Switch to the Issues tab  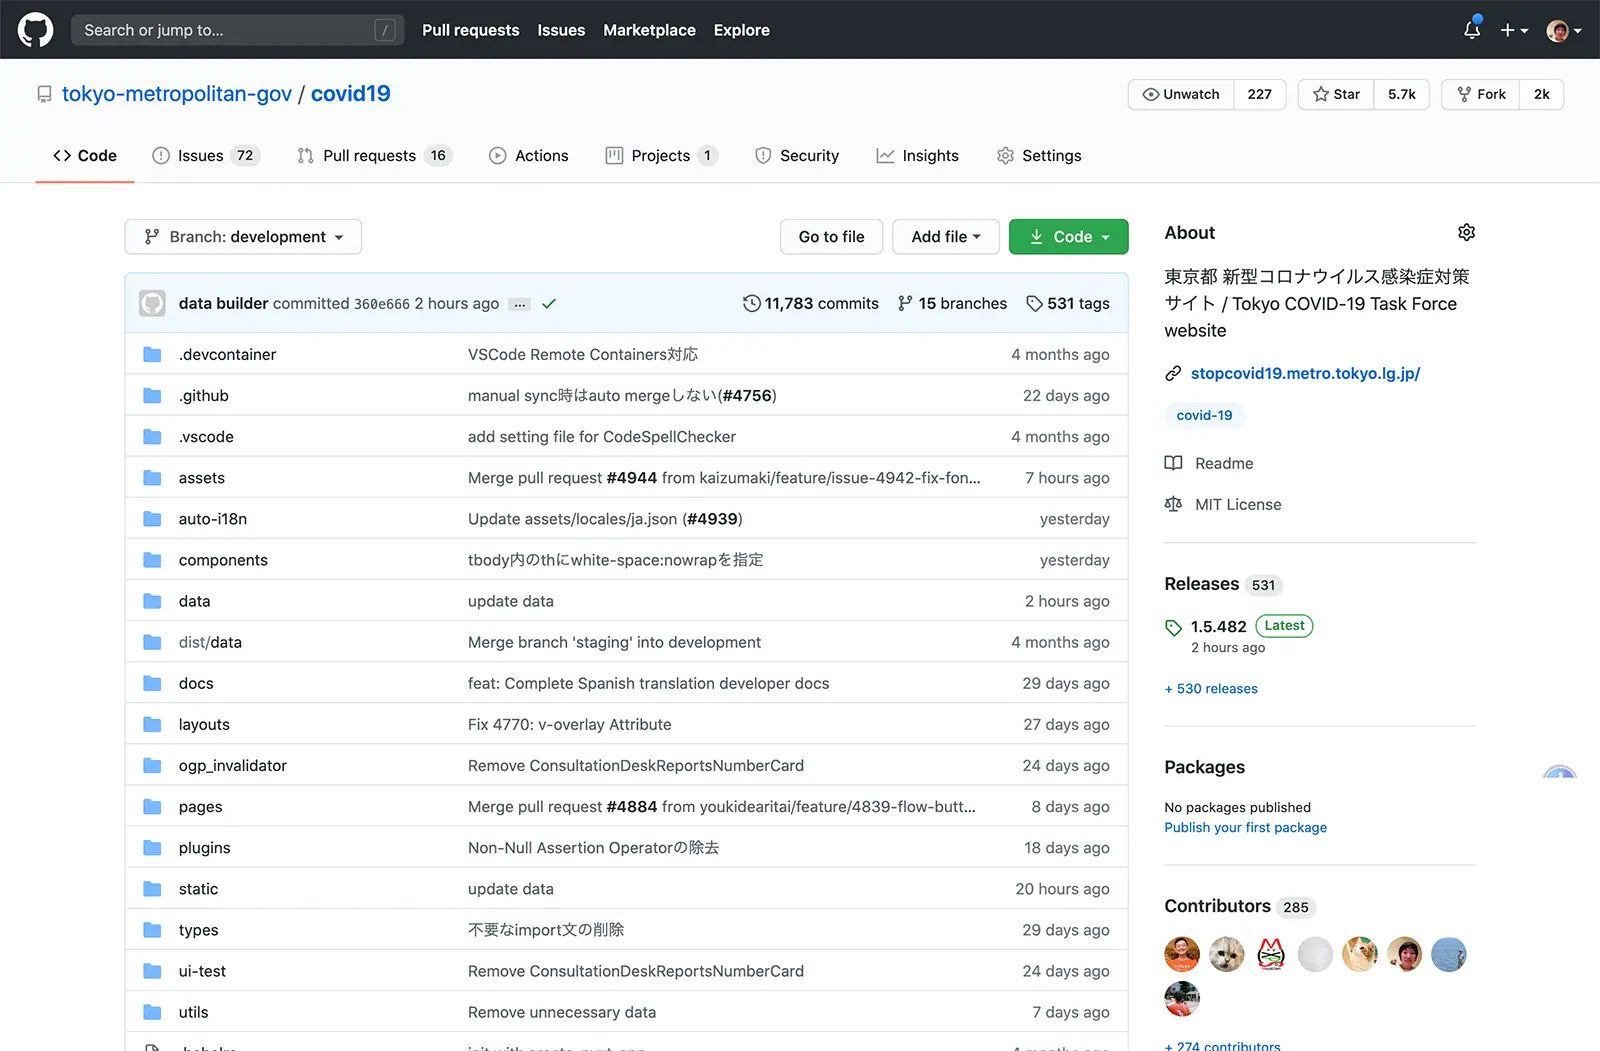pos(205,156)
